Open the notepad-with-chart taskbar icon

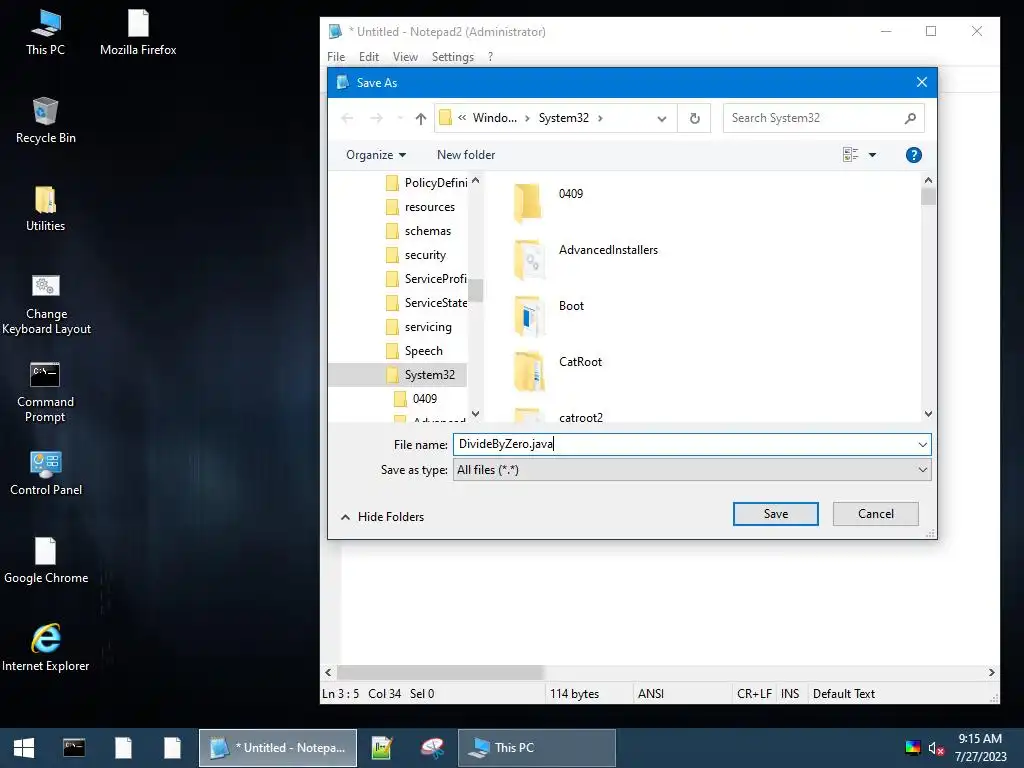(382, 748)
